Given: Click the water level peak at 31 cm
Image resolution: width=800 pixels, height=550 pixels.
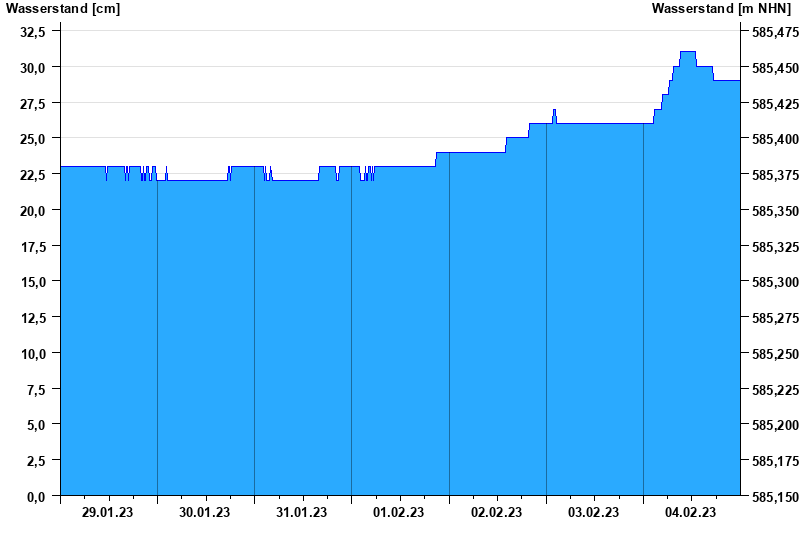Looking at the screenshot, I should tap(688, 52).
